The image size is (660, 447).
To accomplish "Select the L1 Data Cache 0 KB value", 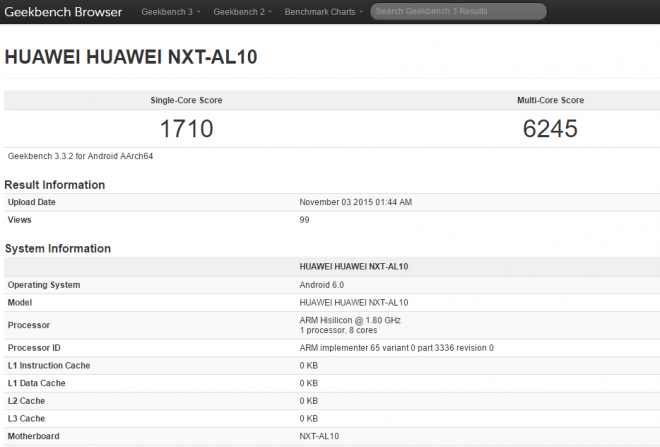I will click(x=309, y=383).
